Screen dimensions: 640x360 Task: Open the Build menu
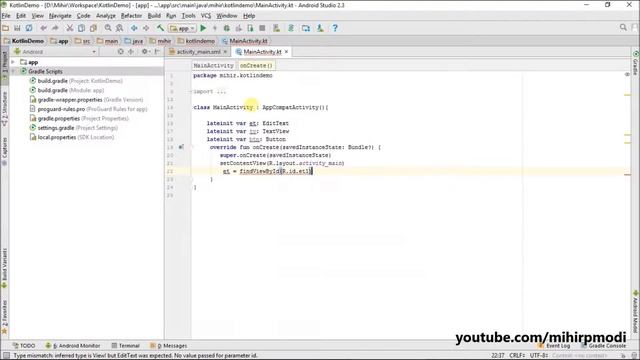pyautogui.click(x=154, y=16)
